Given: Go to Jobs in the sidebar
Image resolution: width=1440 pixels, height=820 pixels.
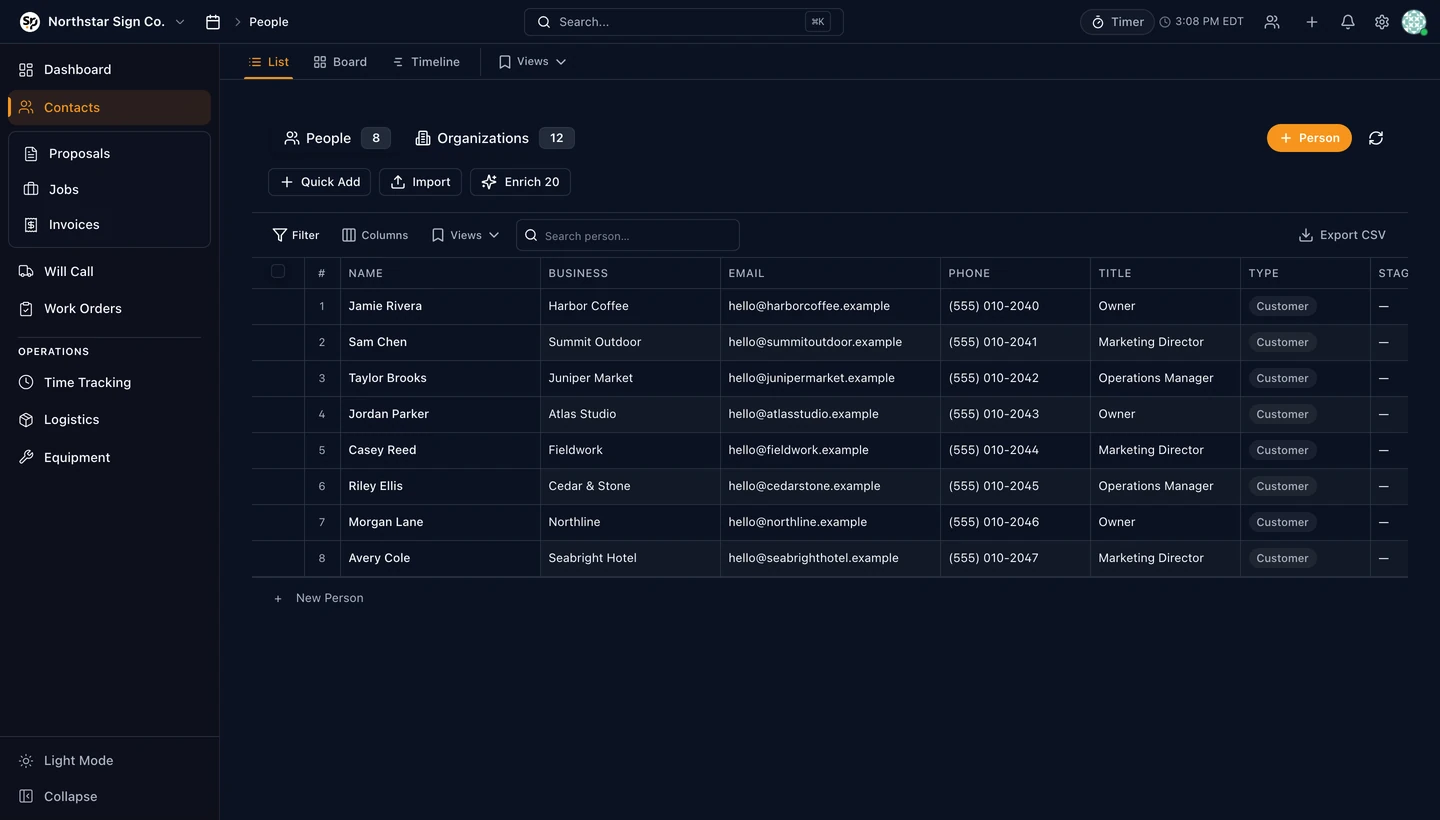Looking at the screenshot, I should coord(110,189).
